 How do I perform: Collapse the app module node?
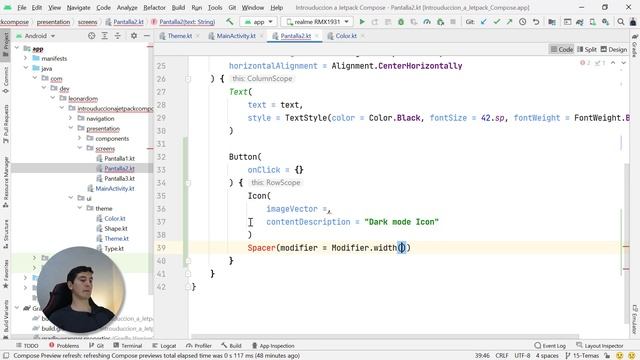click(x=17, y=48)
